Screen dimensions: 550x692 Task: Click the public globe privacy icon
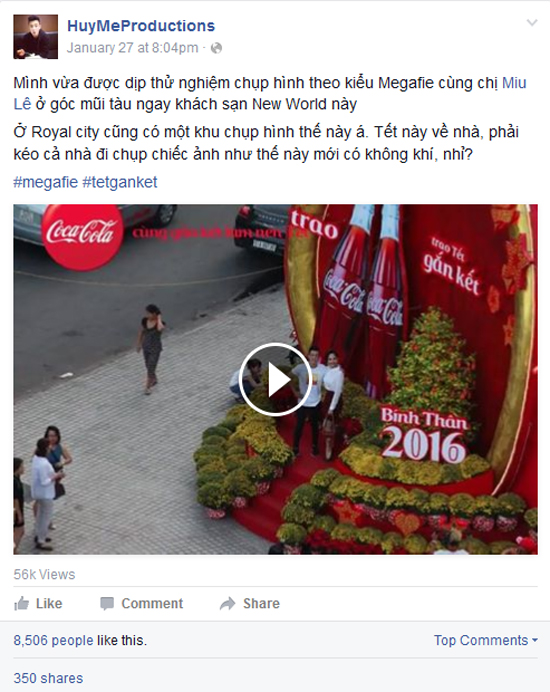[x=216, y=48]
